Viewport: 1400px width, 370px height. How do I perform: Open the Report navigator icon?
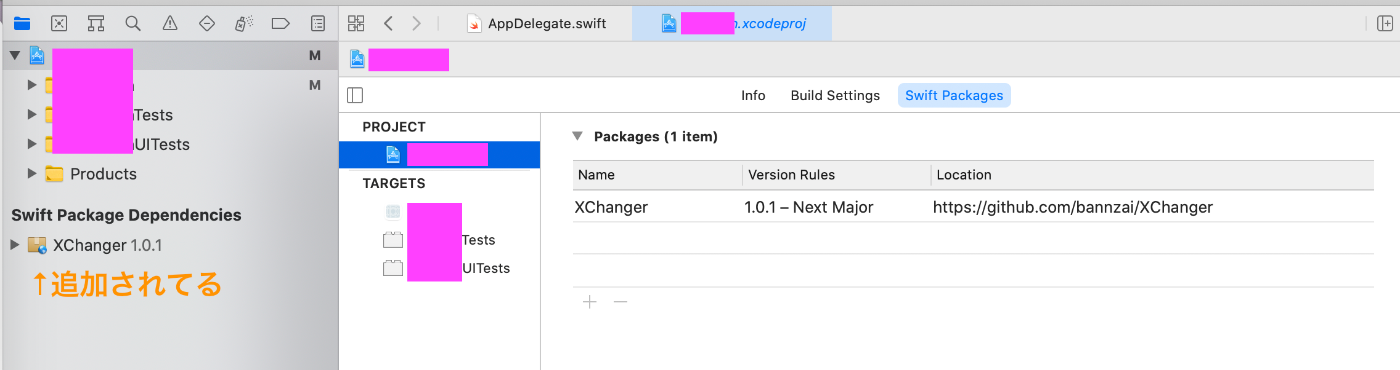pyautogui.click(x=318, y=23)
